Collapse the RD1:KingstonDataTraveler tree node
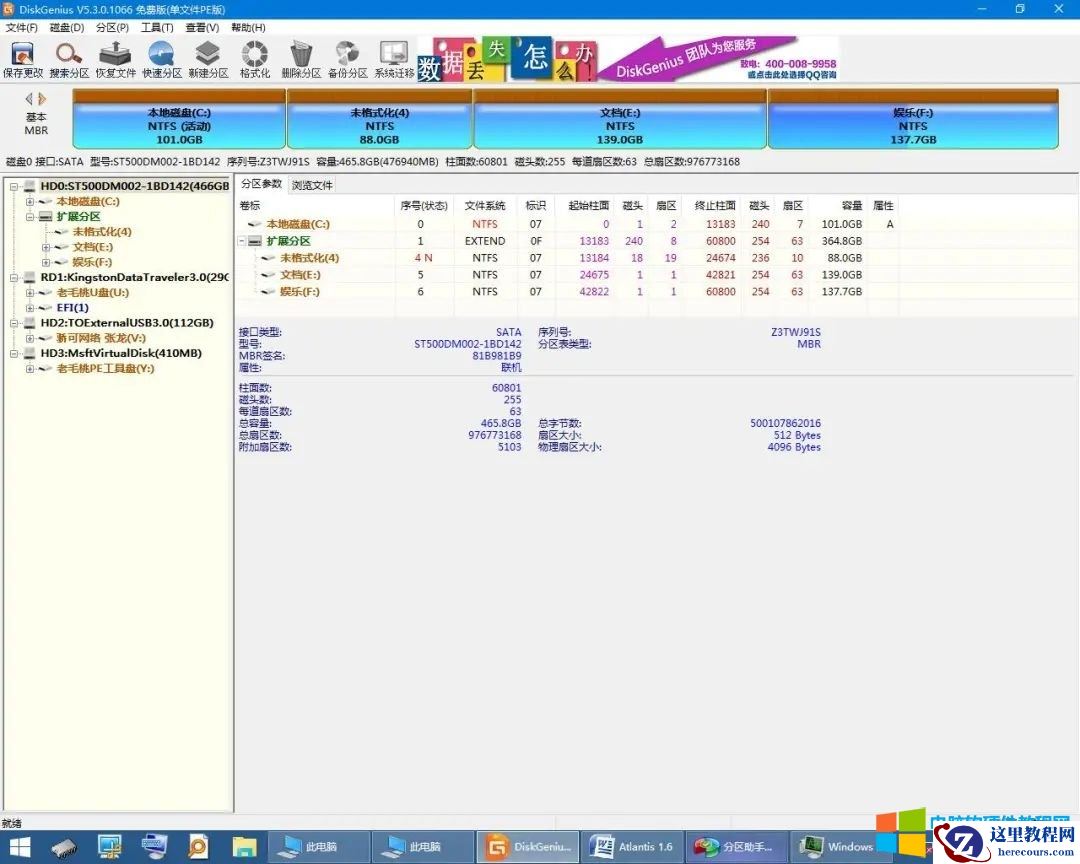The image size is (1080, 864). click(14, 278)
